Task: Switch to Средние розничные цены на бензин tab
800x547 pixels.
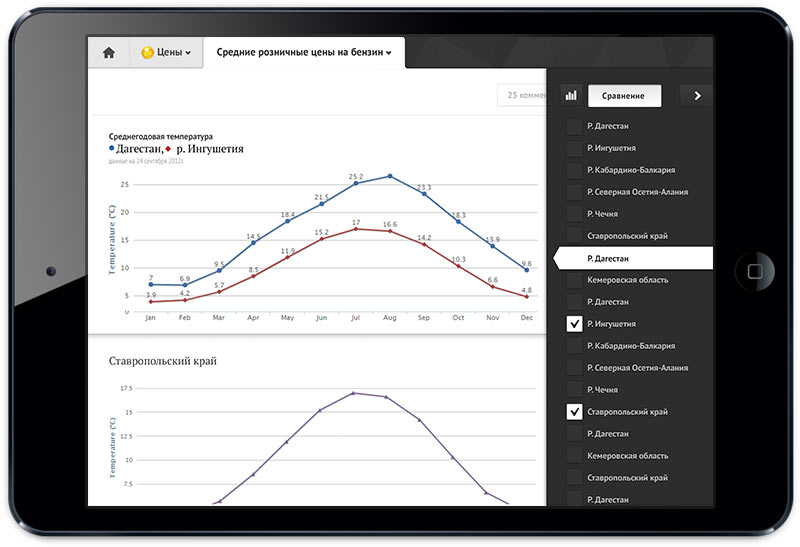Action: pyautogui.click(x=300, y=53)
